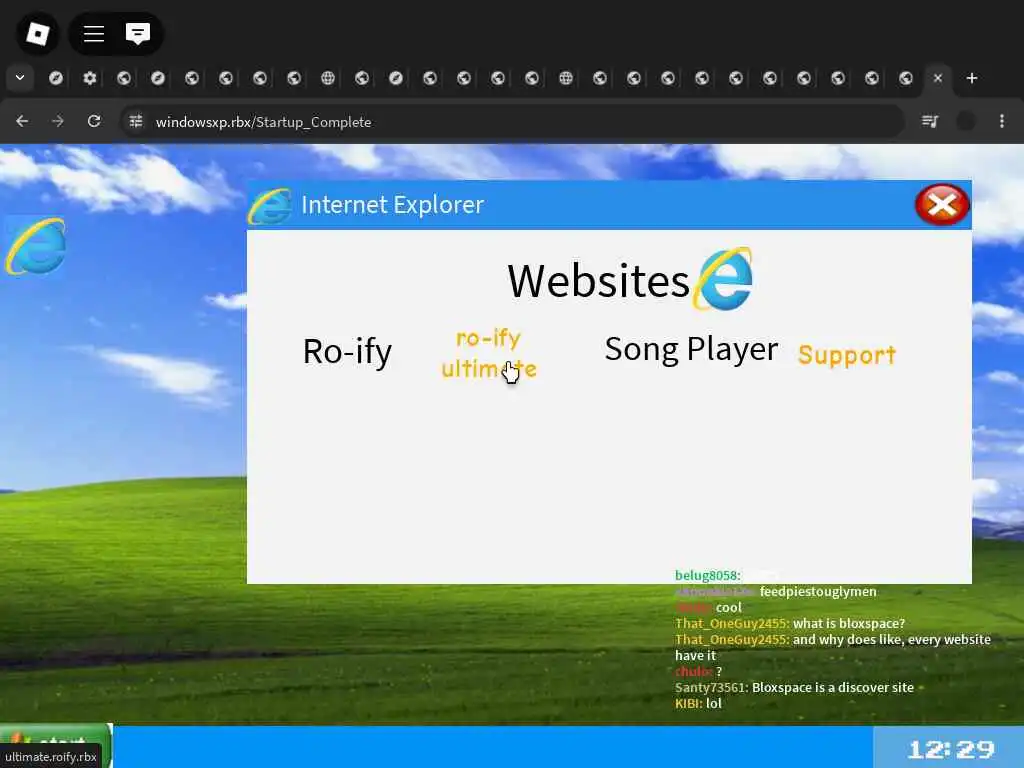
Task: Open the browser profile avatar
Action: 966,121
